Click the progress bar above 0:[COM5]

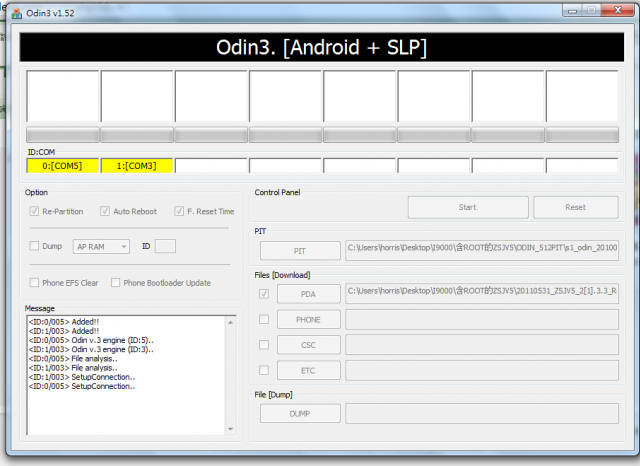click(x=62, y=135)
